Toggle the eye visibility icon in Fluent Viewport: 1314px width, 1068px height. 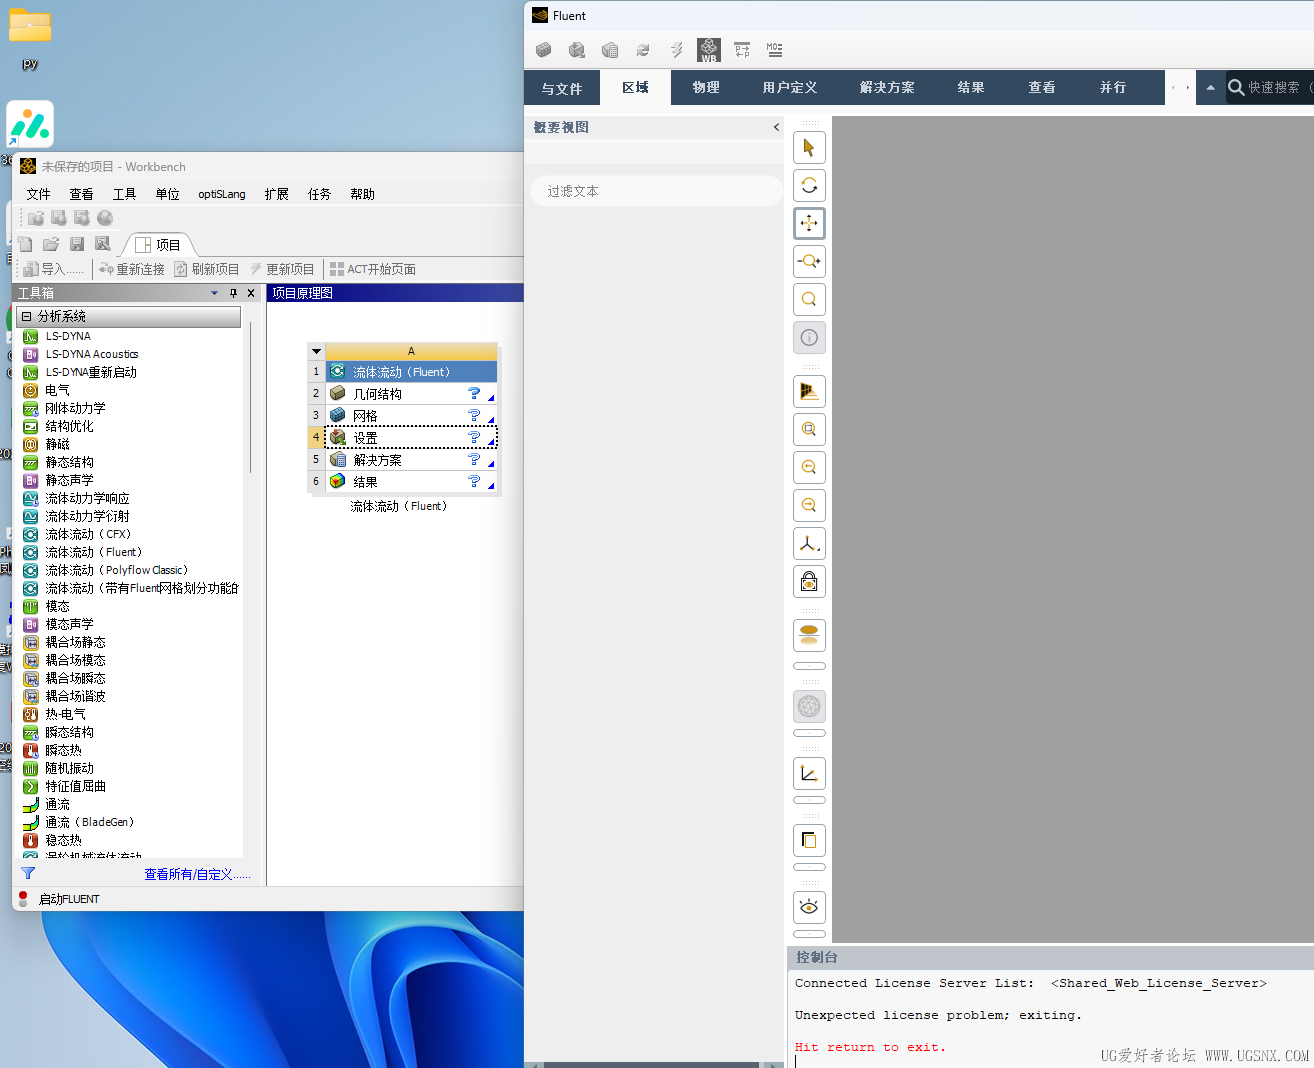[809, 907]
